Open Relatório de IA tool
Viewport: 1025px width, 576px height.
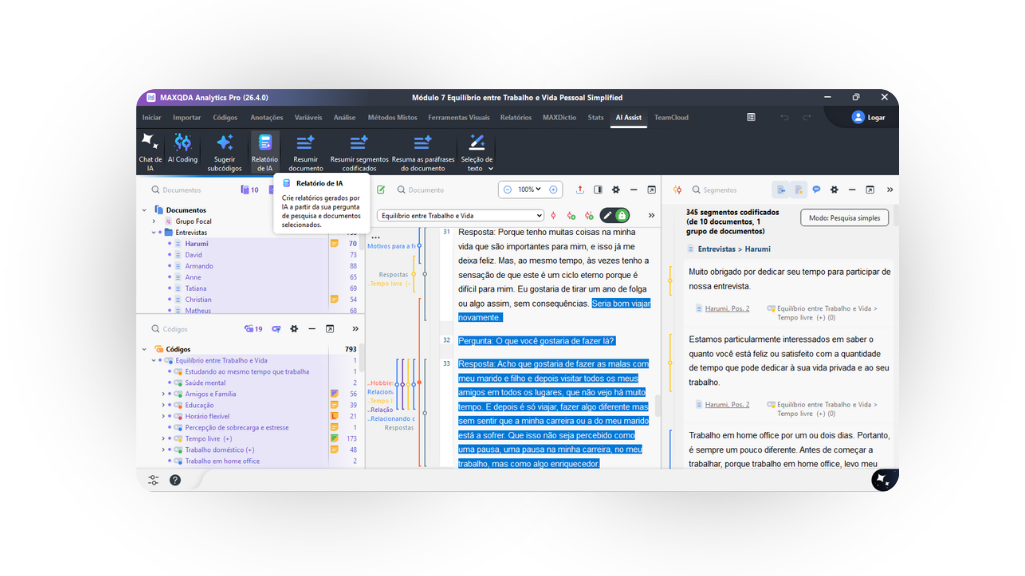(265, 152)
